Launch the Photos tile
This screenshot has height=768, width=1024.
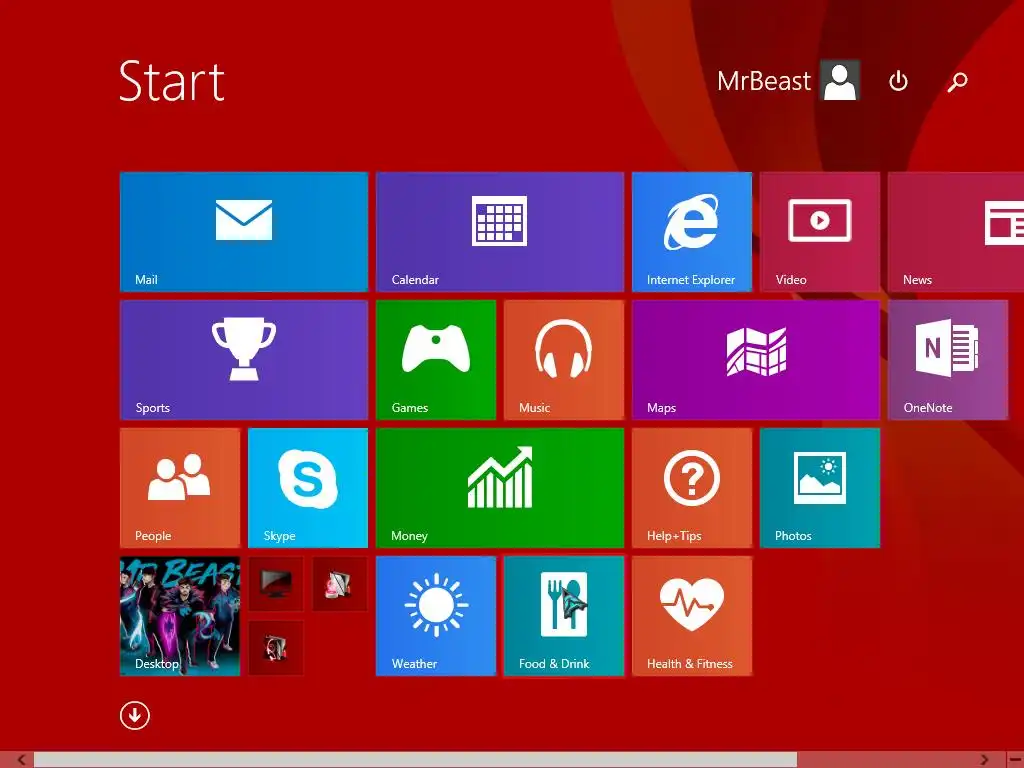click(x=820, y=488)
